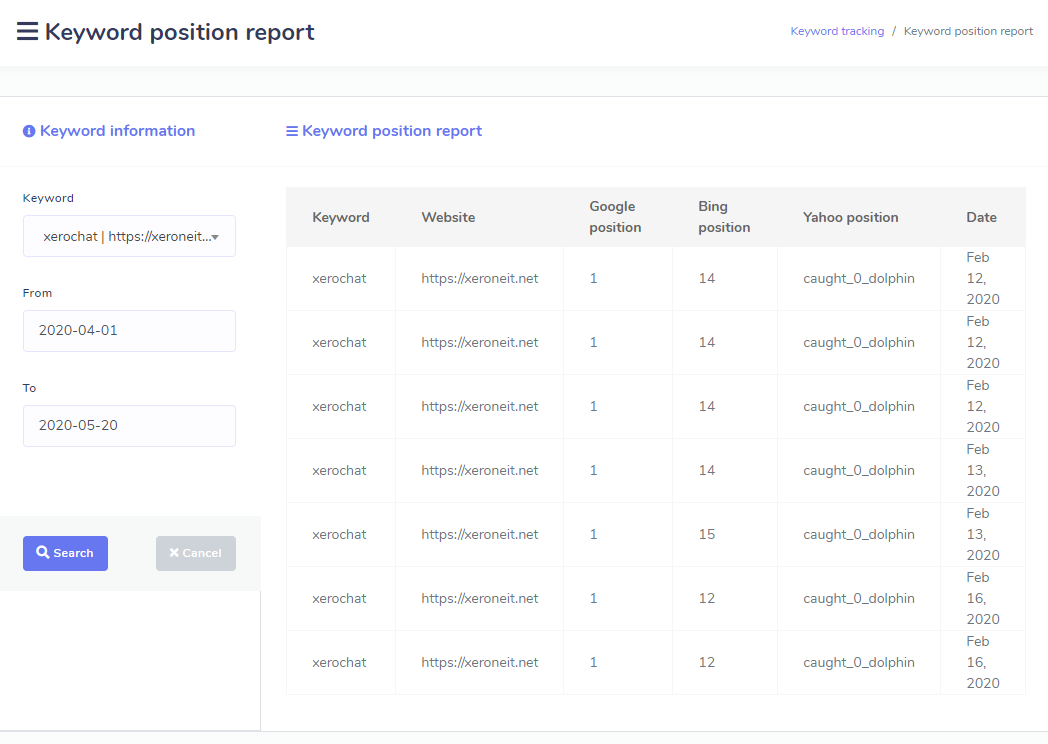Click the To date field
The height and width of the screenshot is (744, 1048).
(x=129, y=425)
